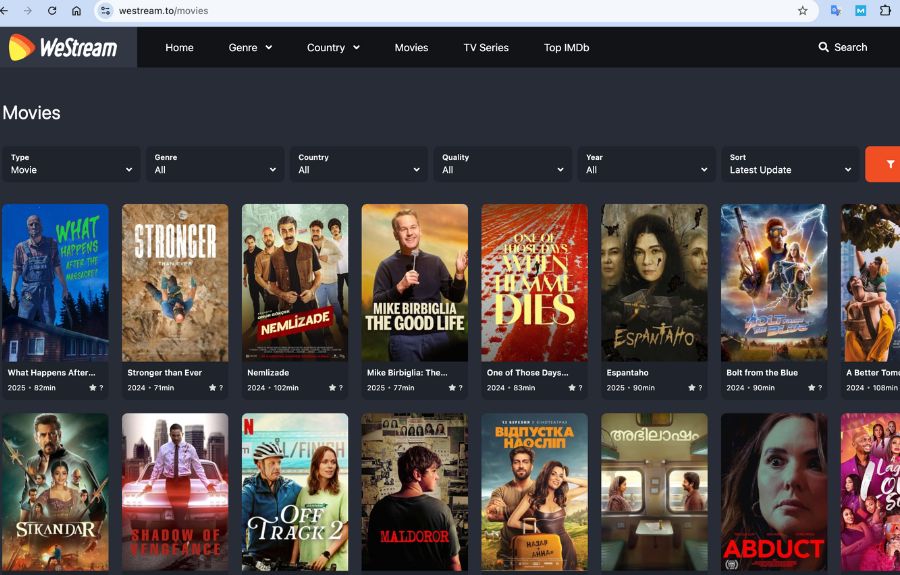Screen dimensions: 900x575
Task: Click the 2024 • 102min text
Action: click(x=273, y=388)
